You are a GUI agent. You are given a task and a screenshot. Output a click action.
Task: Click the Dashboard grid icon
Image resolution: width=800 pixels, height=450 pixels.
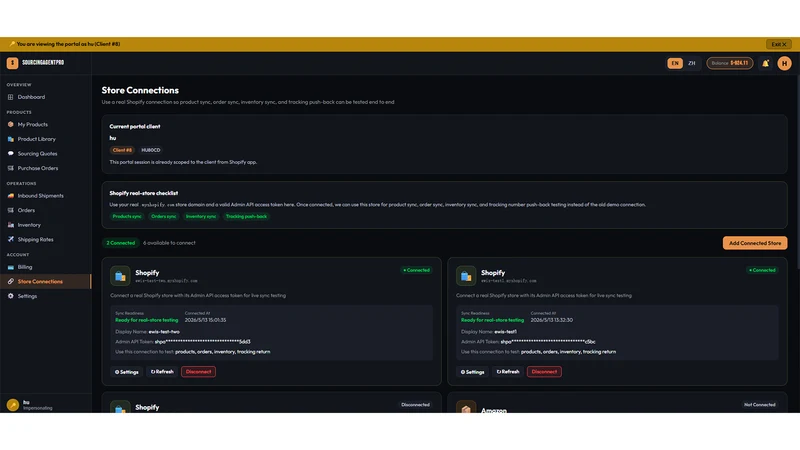tap(11, 97)
